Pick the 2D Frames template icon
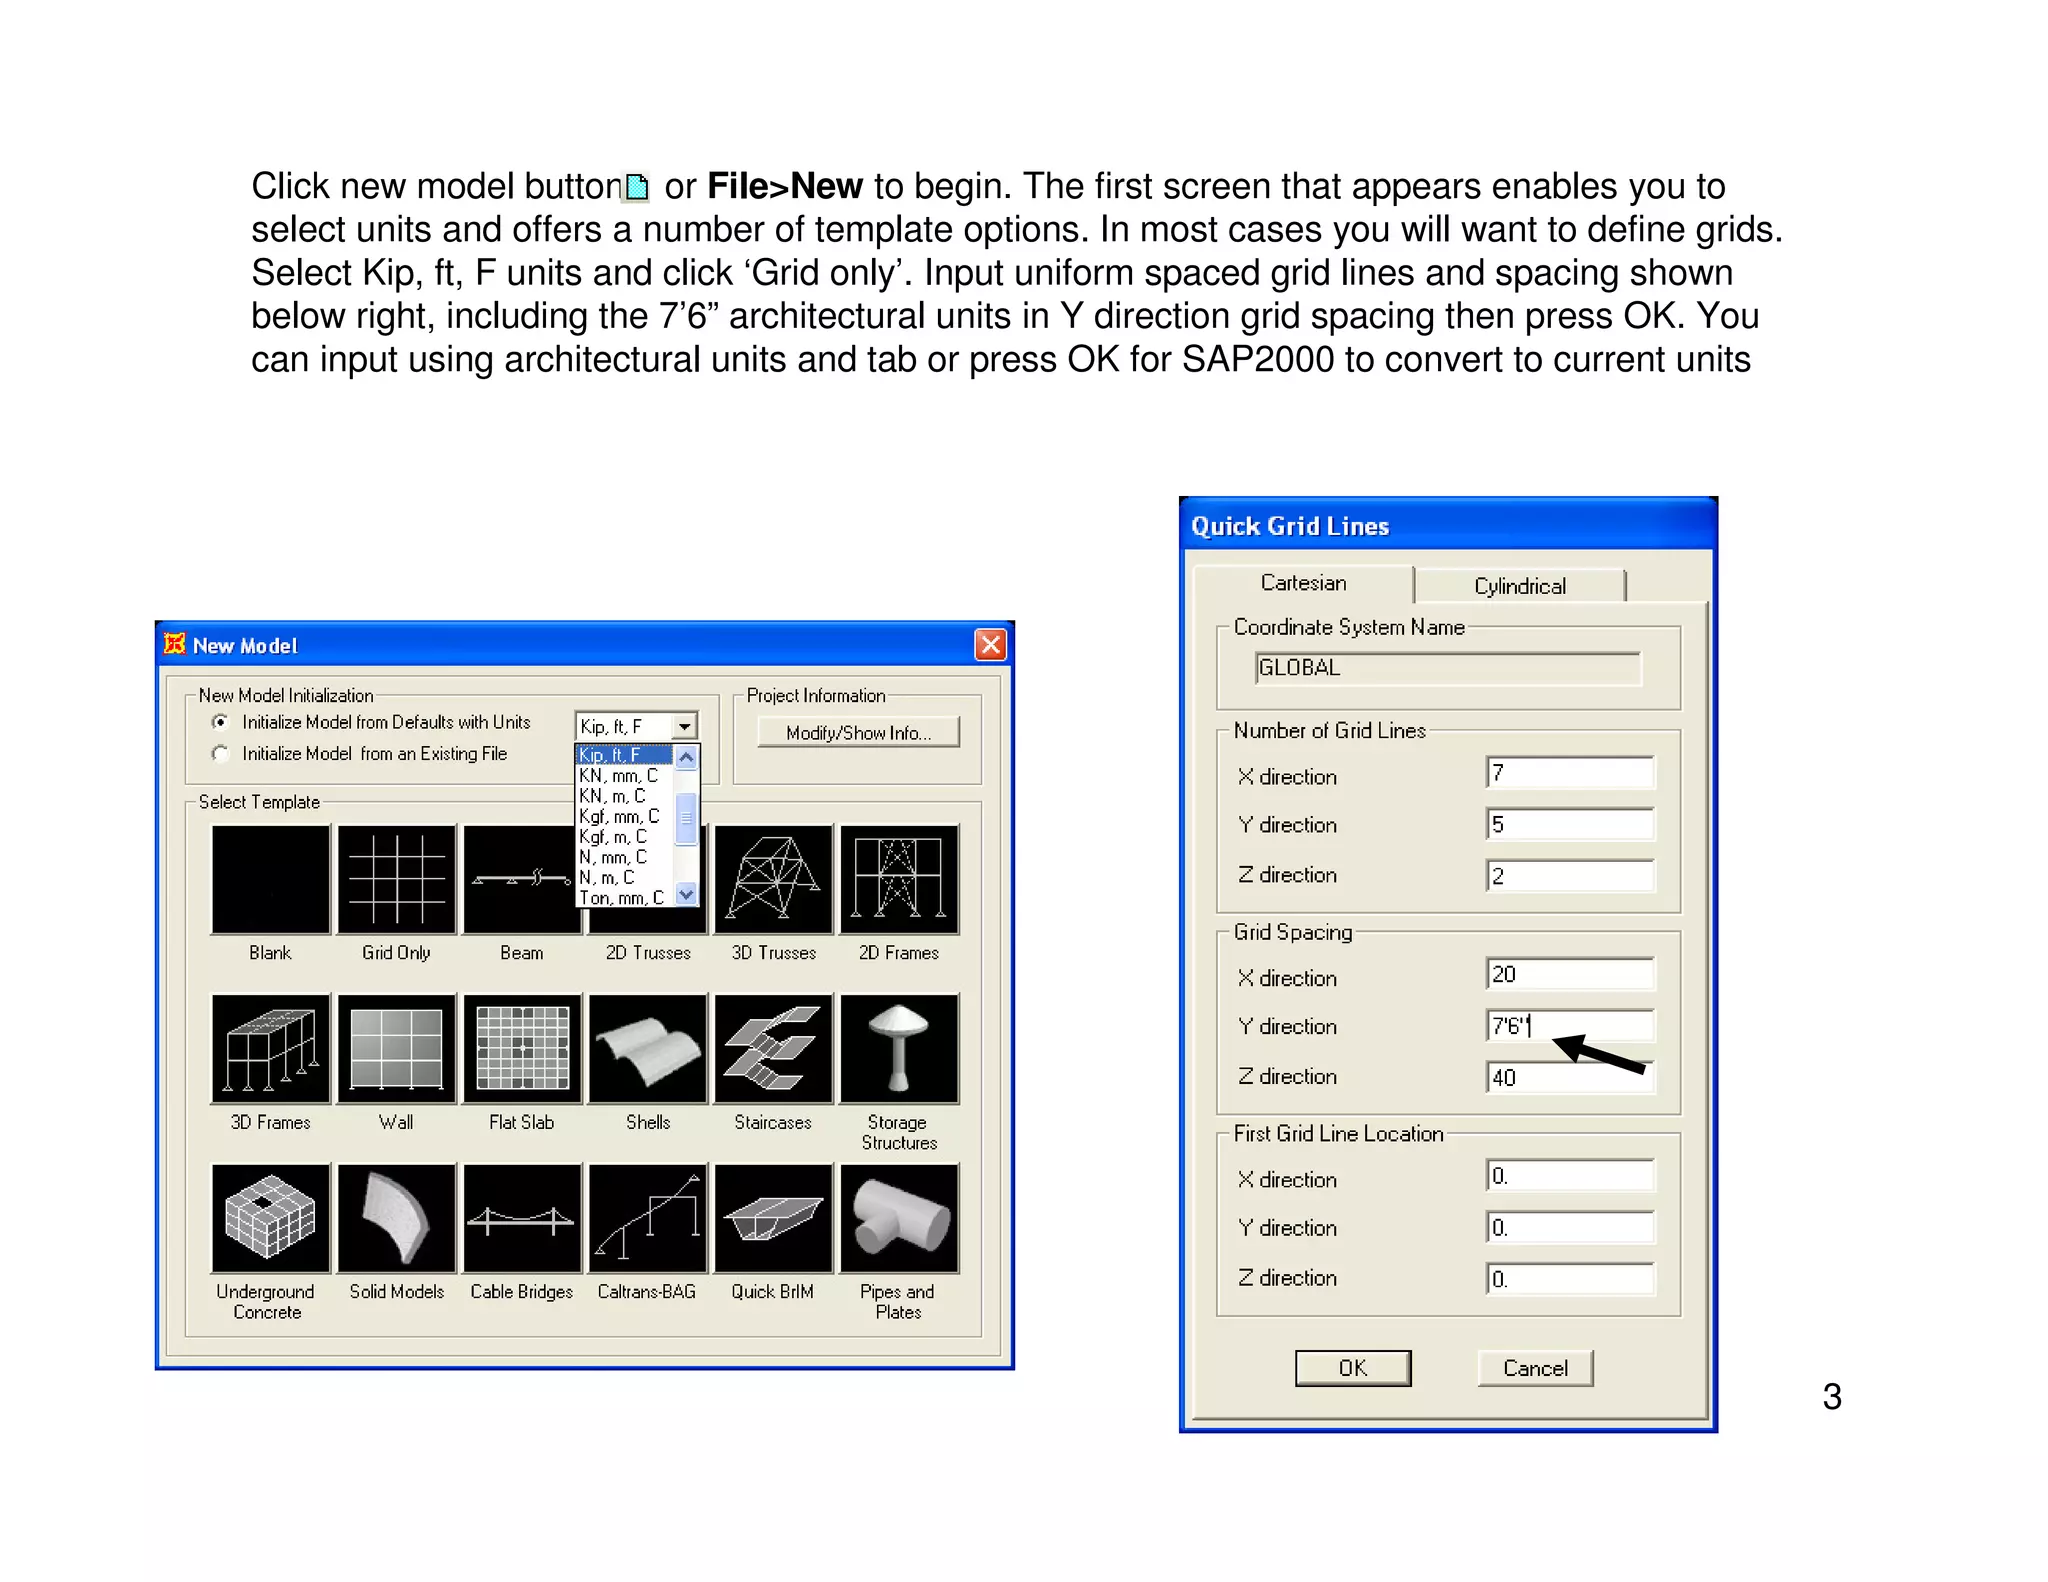Image resolution: width=2048 pixels, height=1582 pixels. 898,879
